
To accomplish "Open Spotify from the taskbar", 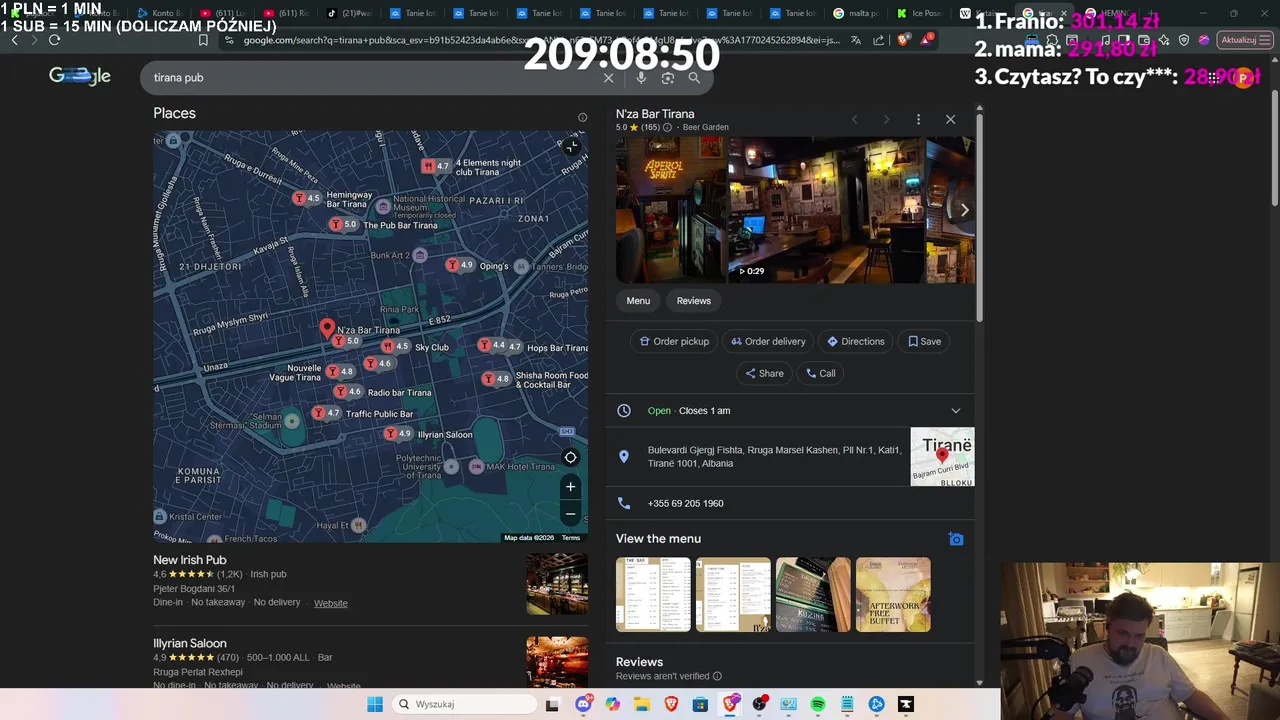I will [x=817, y=704].
